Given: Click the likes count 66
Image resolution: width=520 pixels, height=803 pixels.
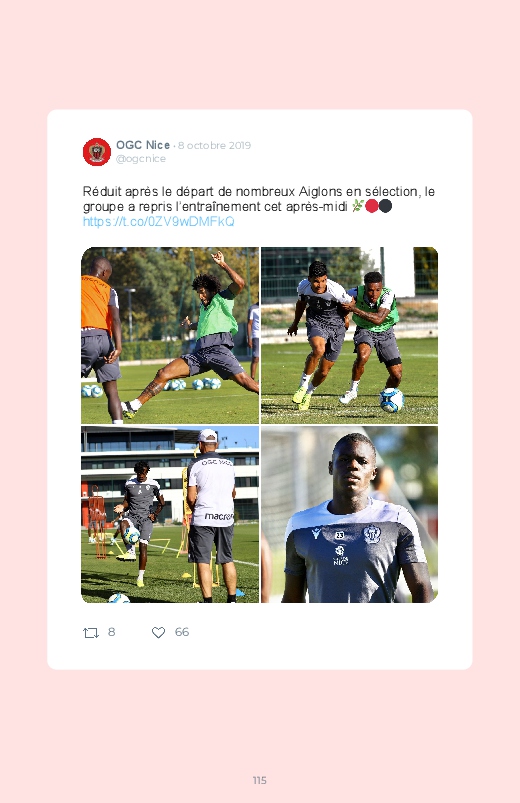Looking at the screenshot, I should point(182,632).
